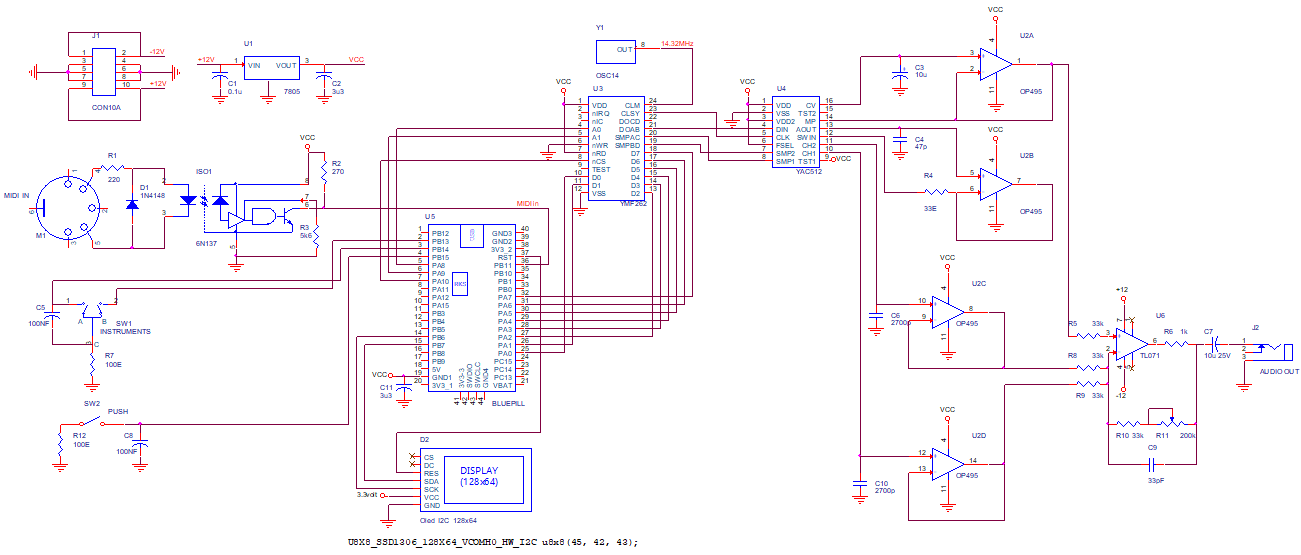Click the U2A OP495 op-amp triangle

pyautogui.click(x=994, y=63)
